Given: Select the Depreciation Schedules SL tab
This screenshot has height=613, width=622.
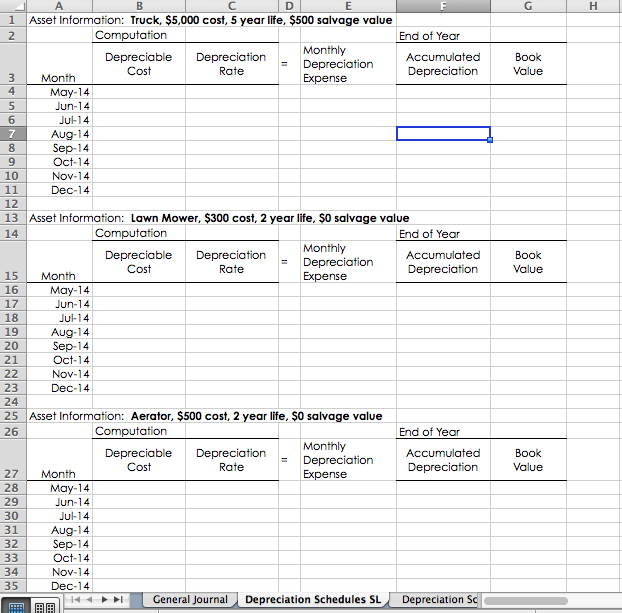Looking at the screenshot, I should (313, 600).
